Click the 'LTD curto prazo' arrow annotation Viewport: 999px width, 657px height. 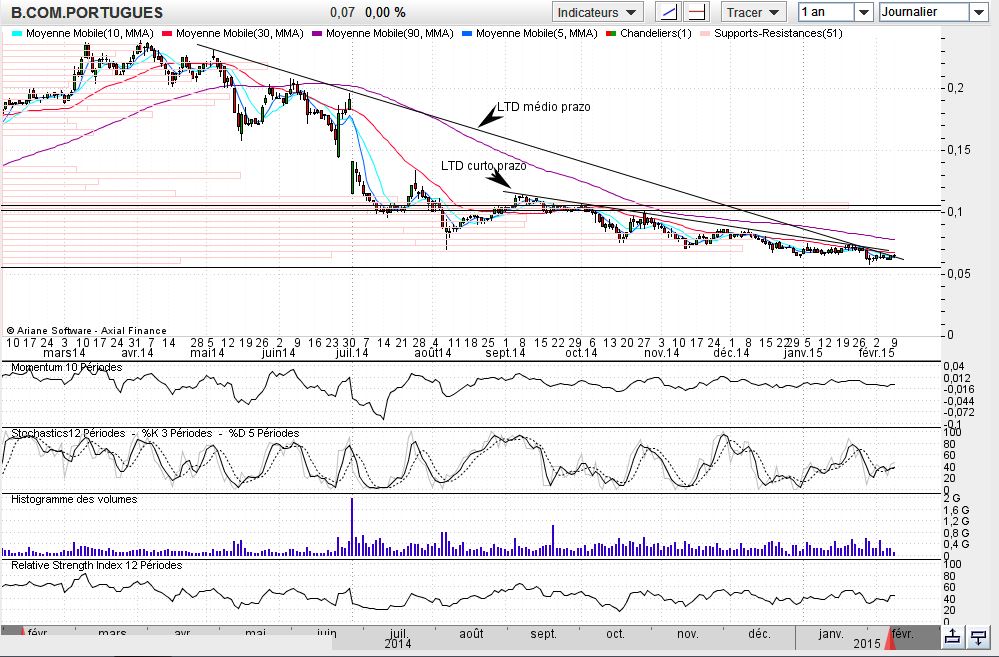click(x=499, y=178)
